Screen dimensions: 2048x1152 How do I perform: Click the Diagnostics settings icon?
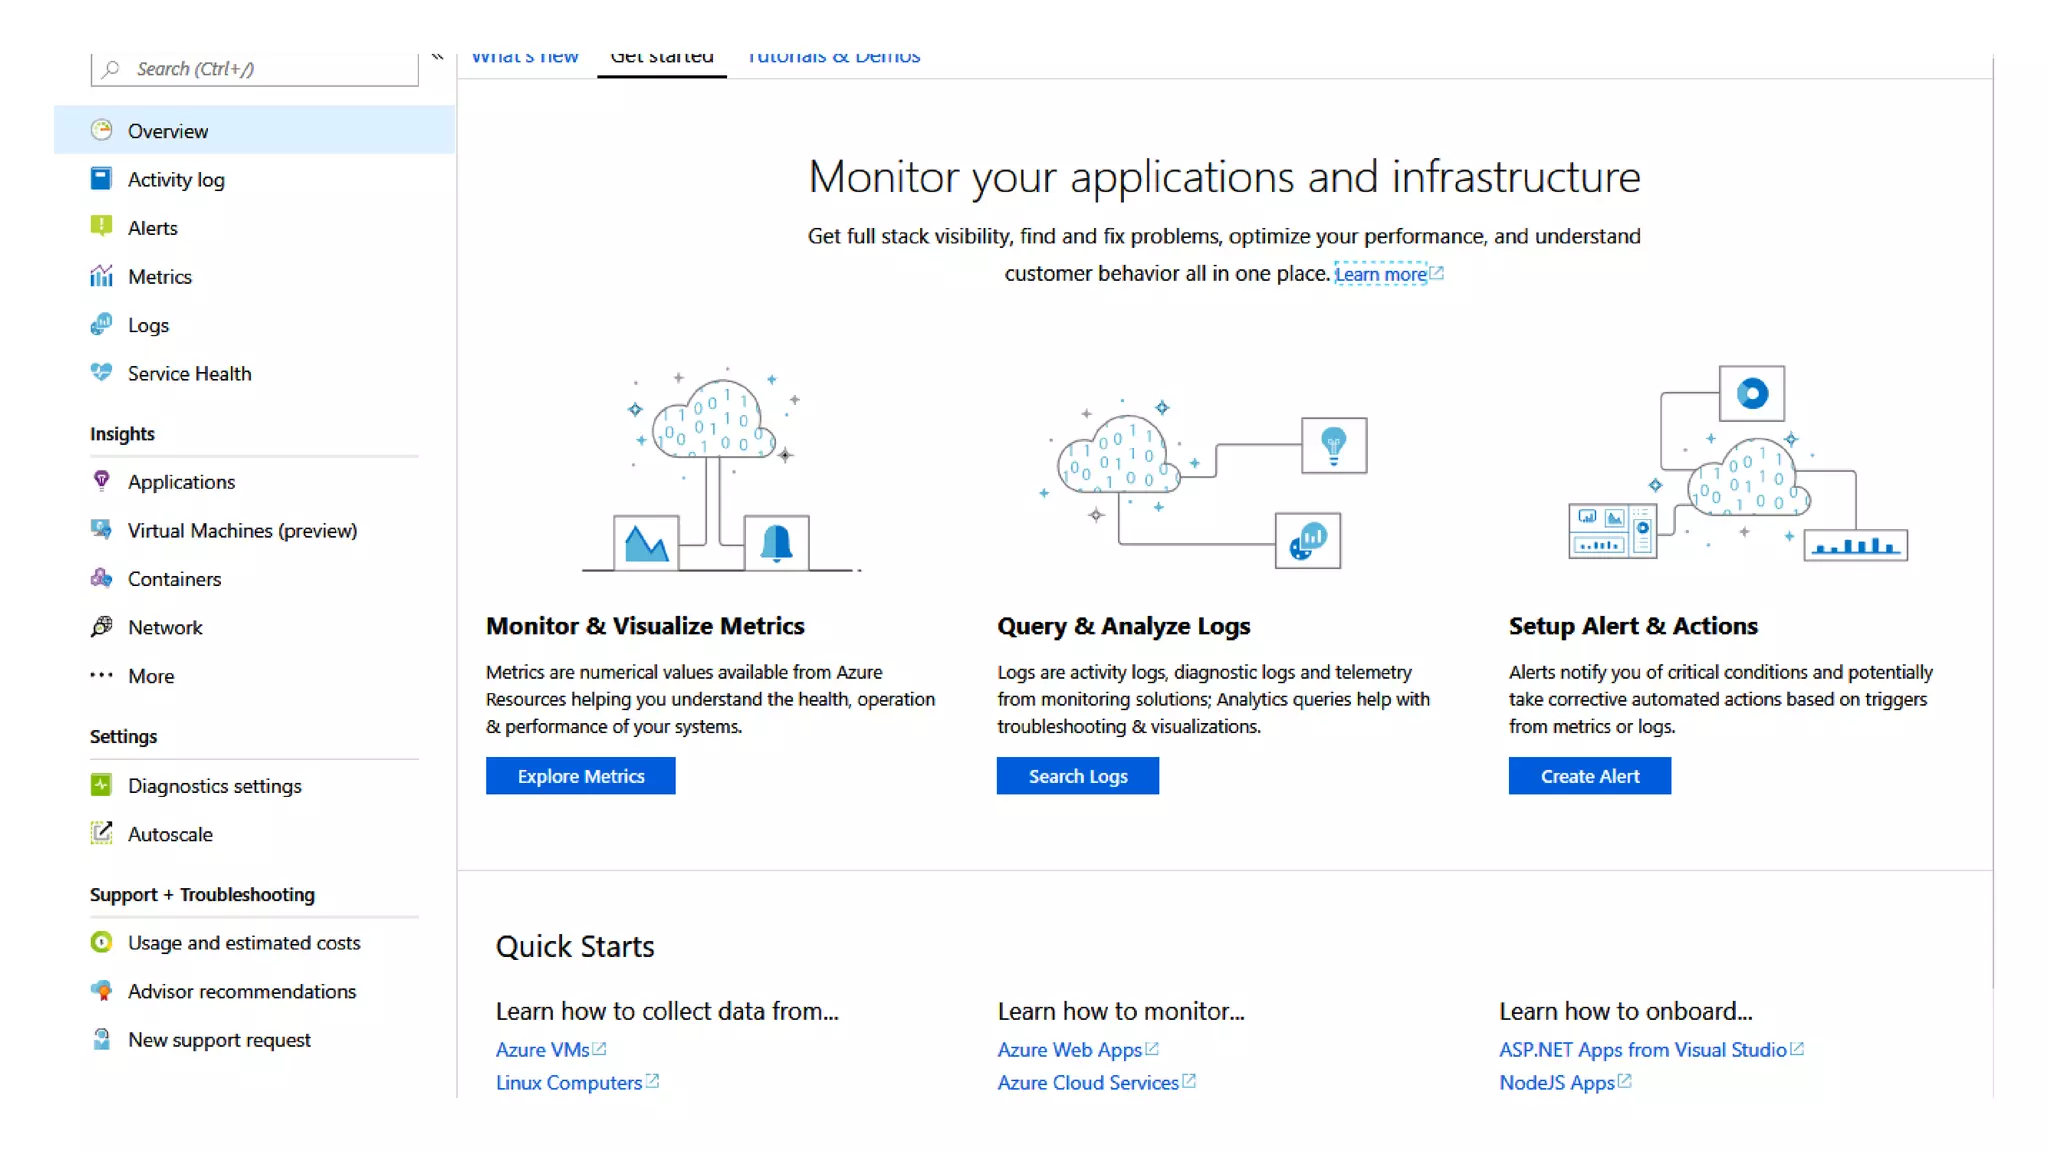point(101,785)
